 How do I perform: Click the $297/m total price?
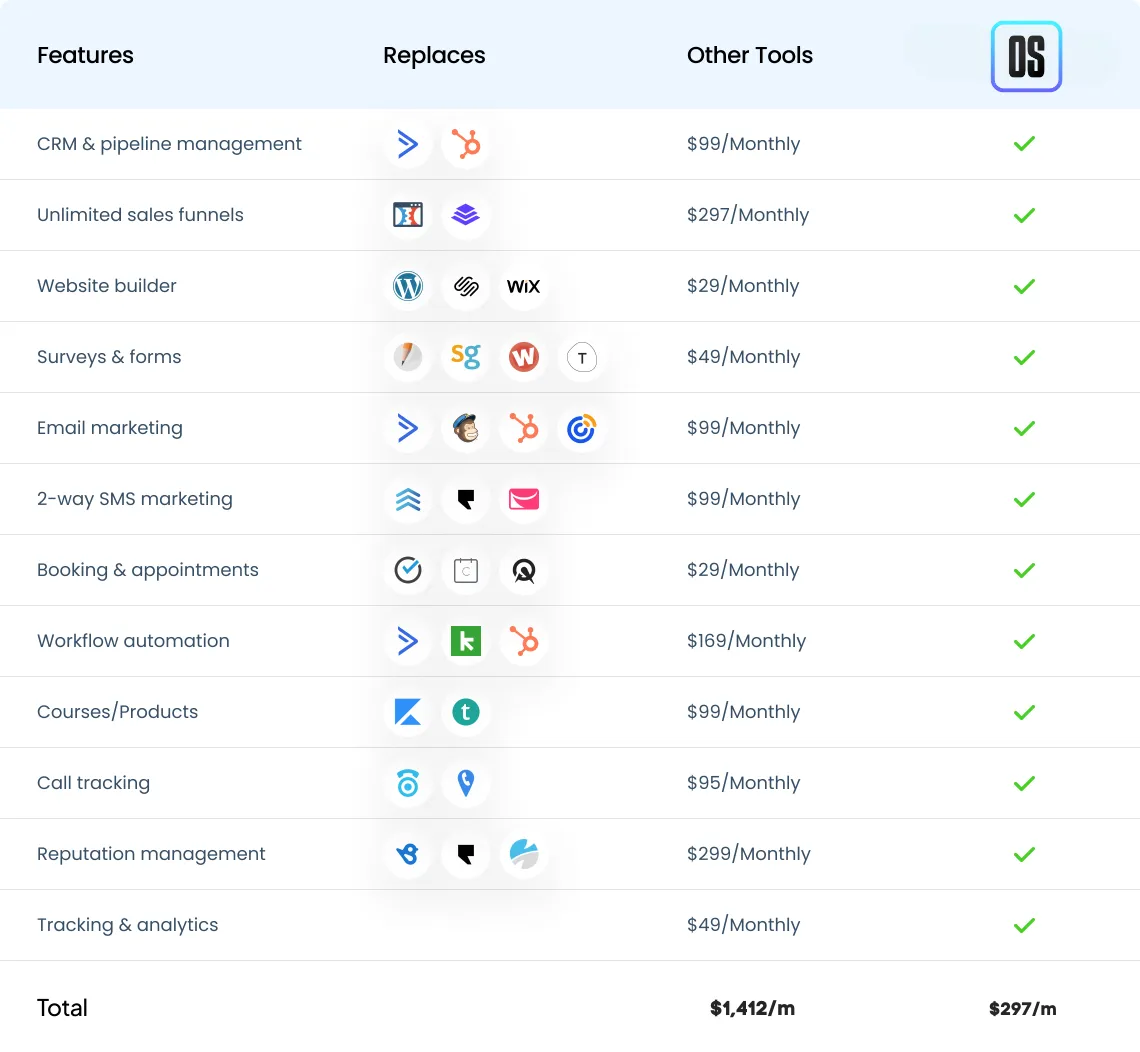pos(1022,1008)
